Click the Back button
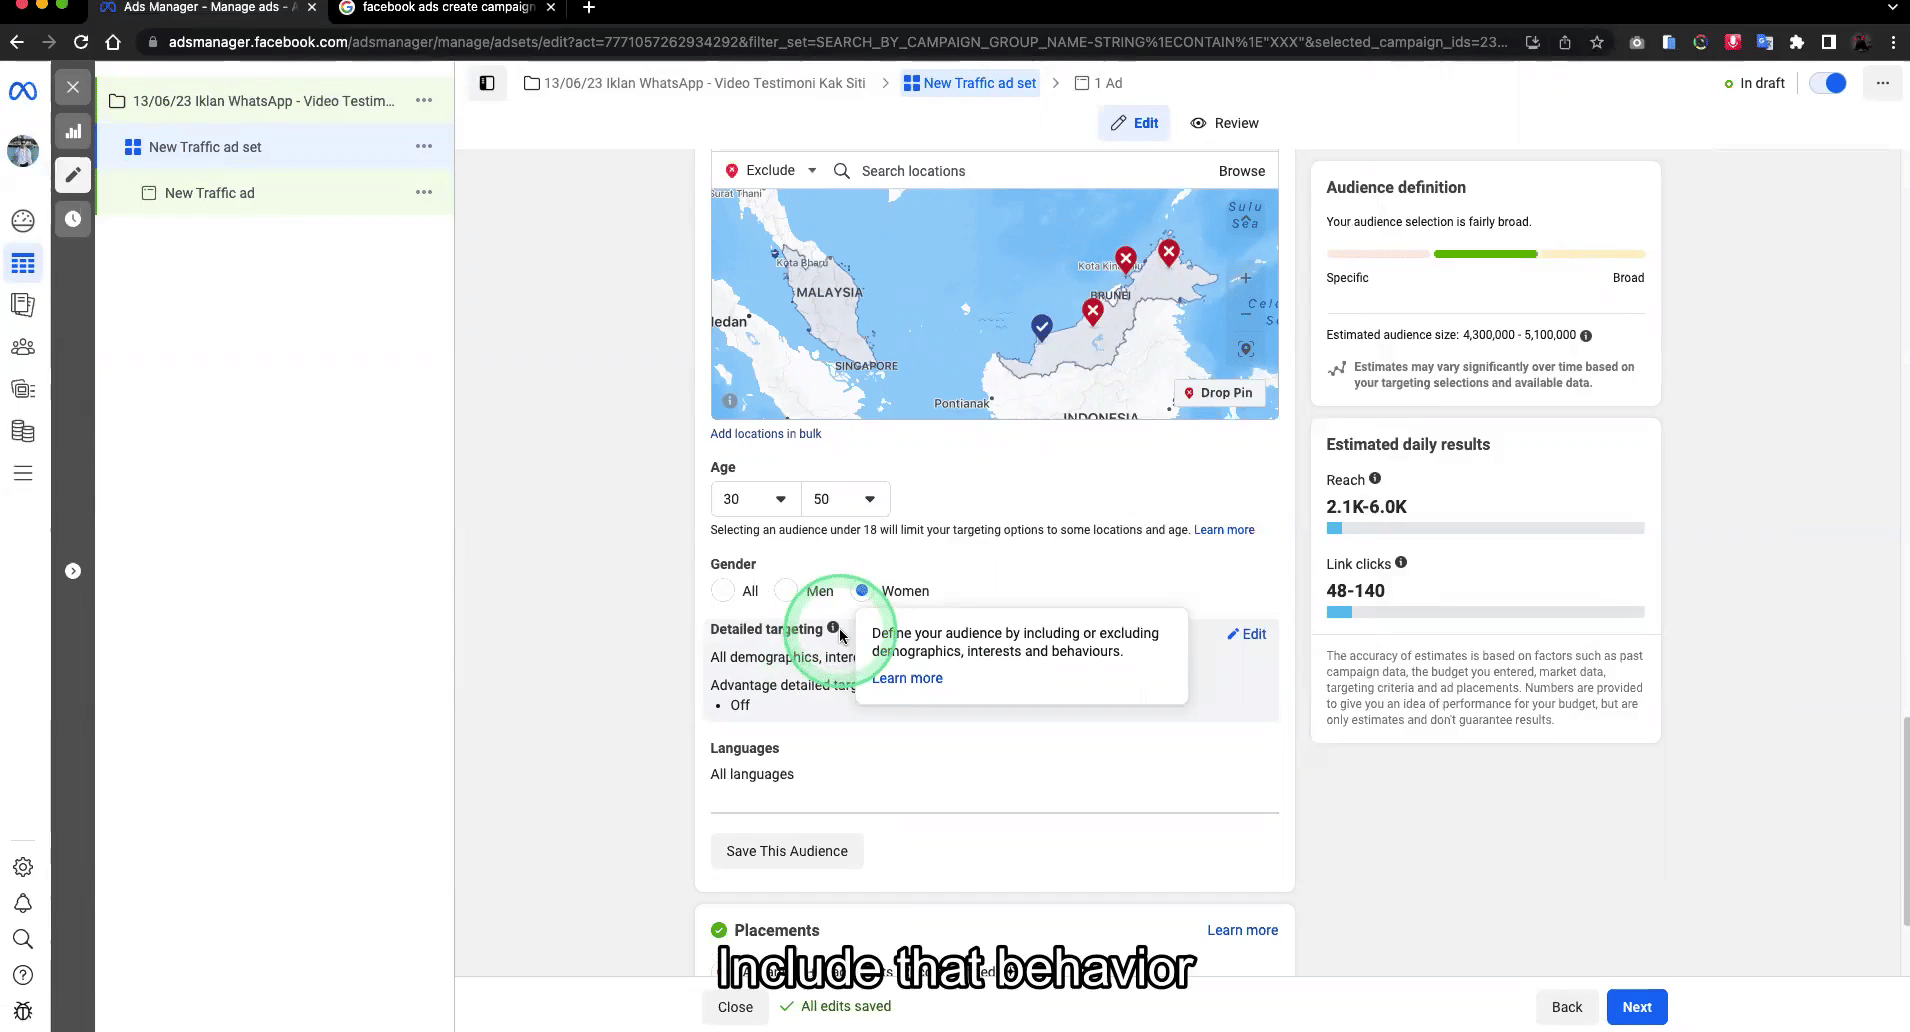Image resolution: width=1910 pixels, height=1032 pixels. [1567, 1007]
